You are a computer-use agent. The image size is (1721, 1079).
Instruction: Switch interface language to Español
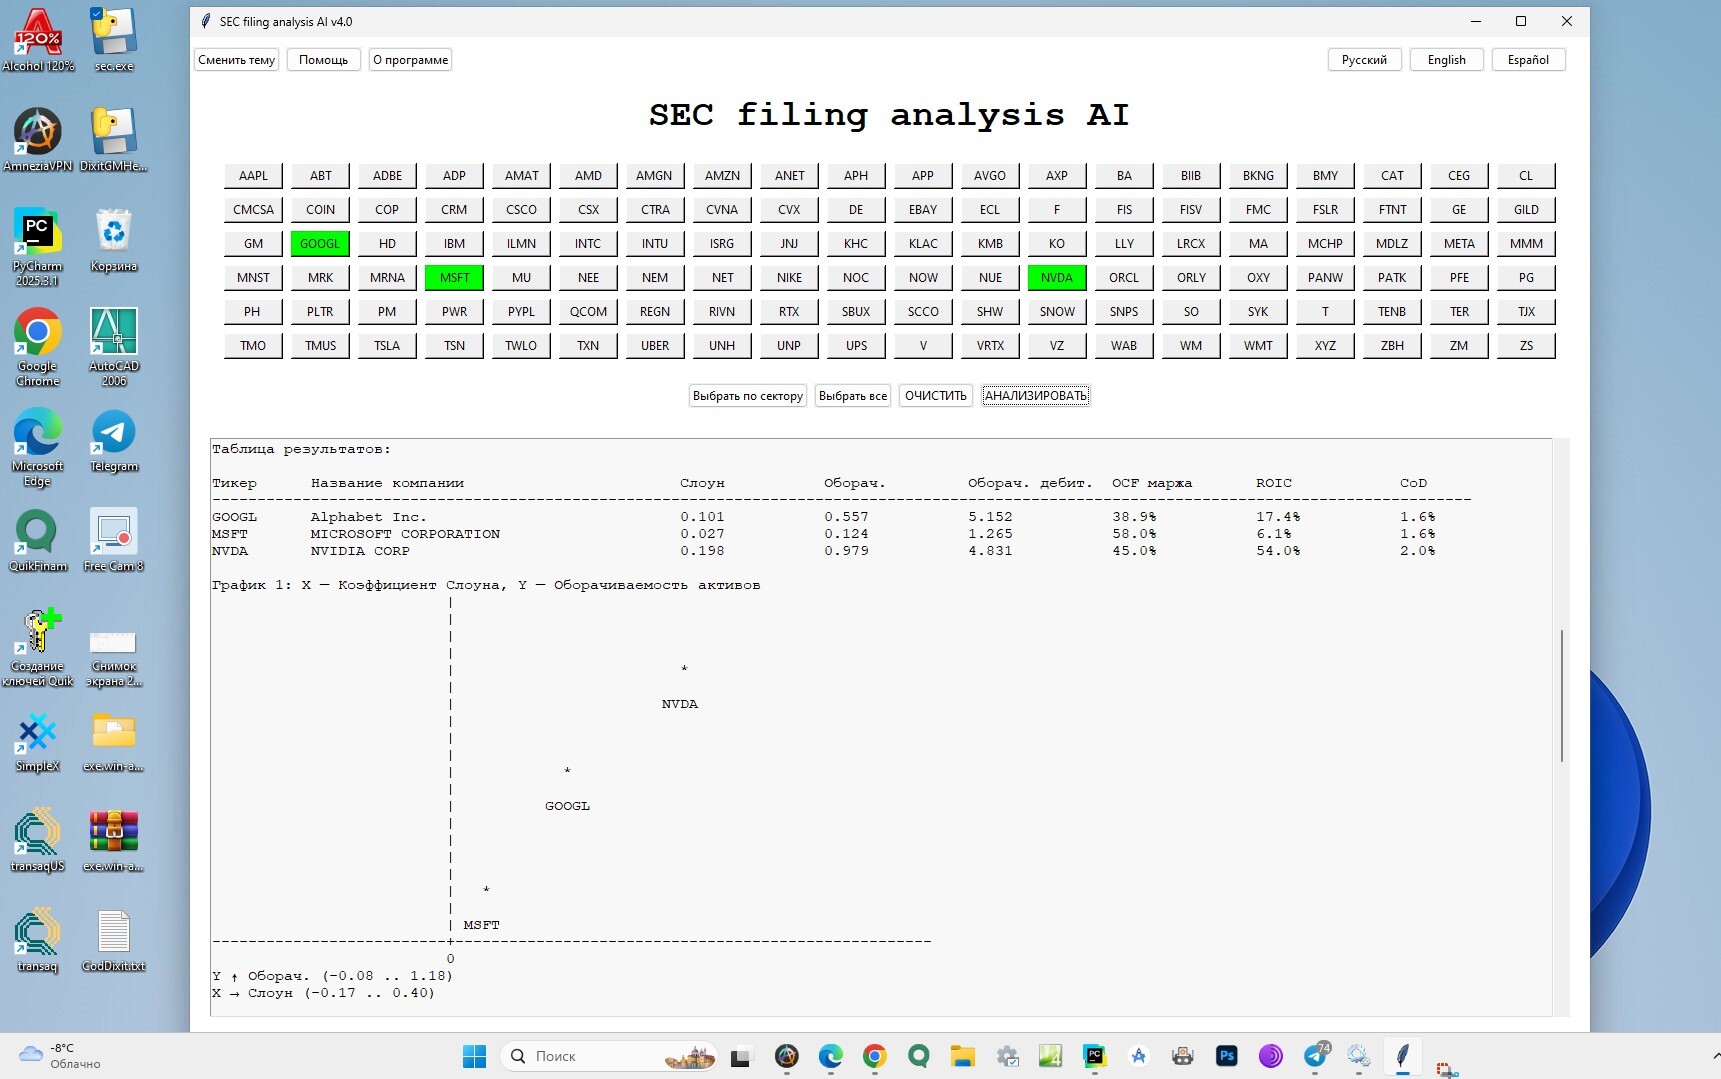[1528, 60]
